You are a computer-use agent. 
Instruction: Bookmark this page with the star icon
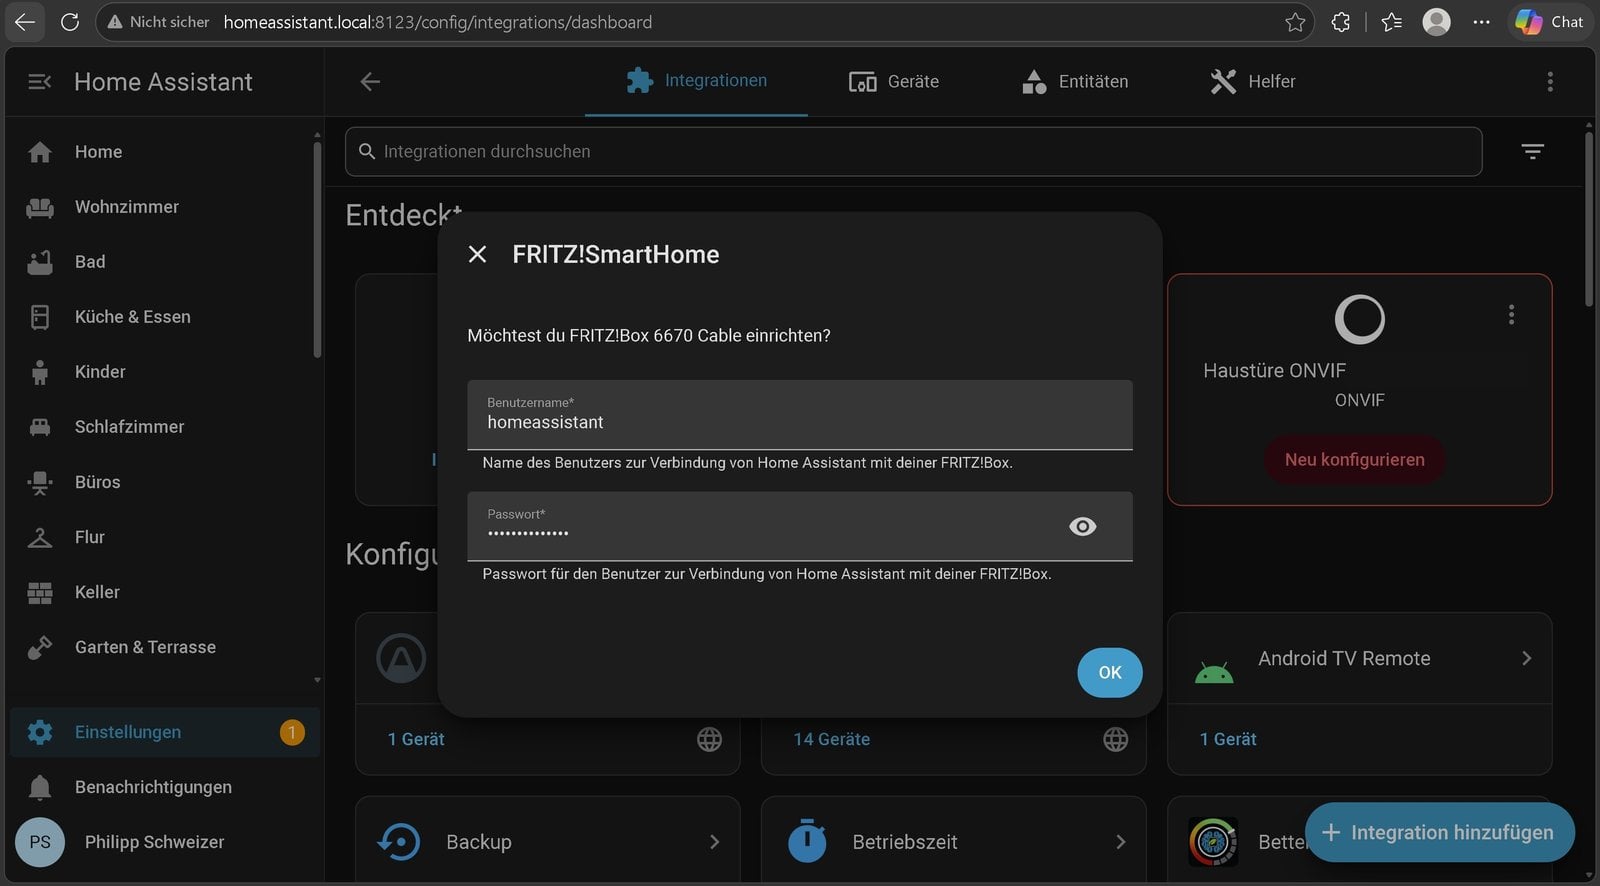(1295, 22)
